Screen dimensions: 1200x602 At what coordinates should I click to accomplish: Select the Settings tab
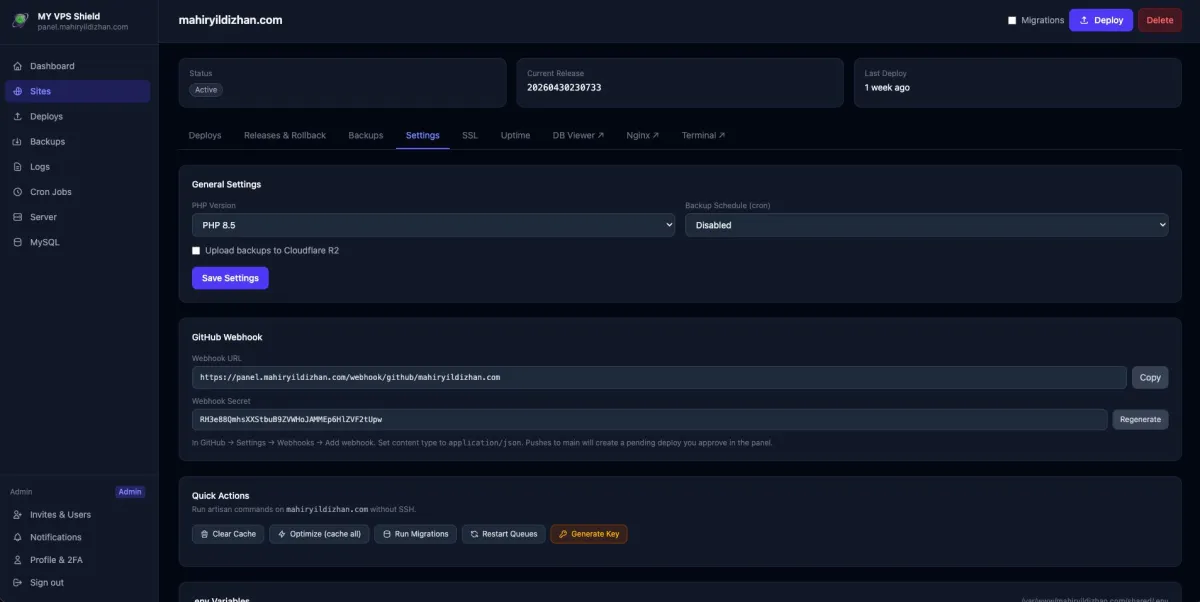point(422,135)
